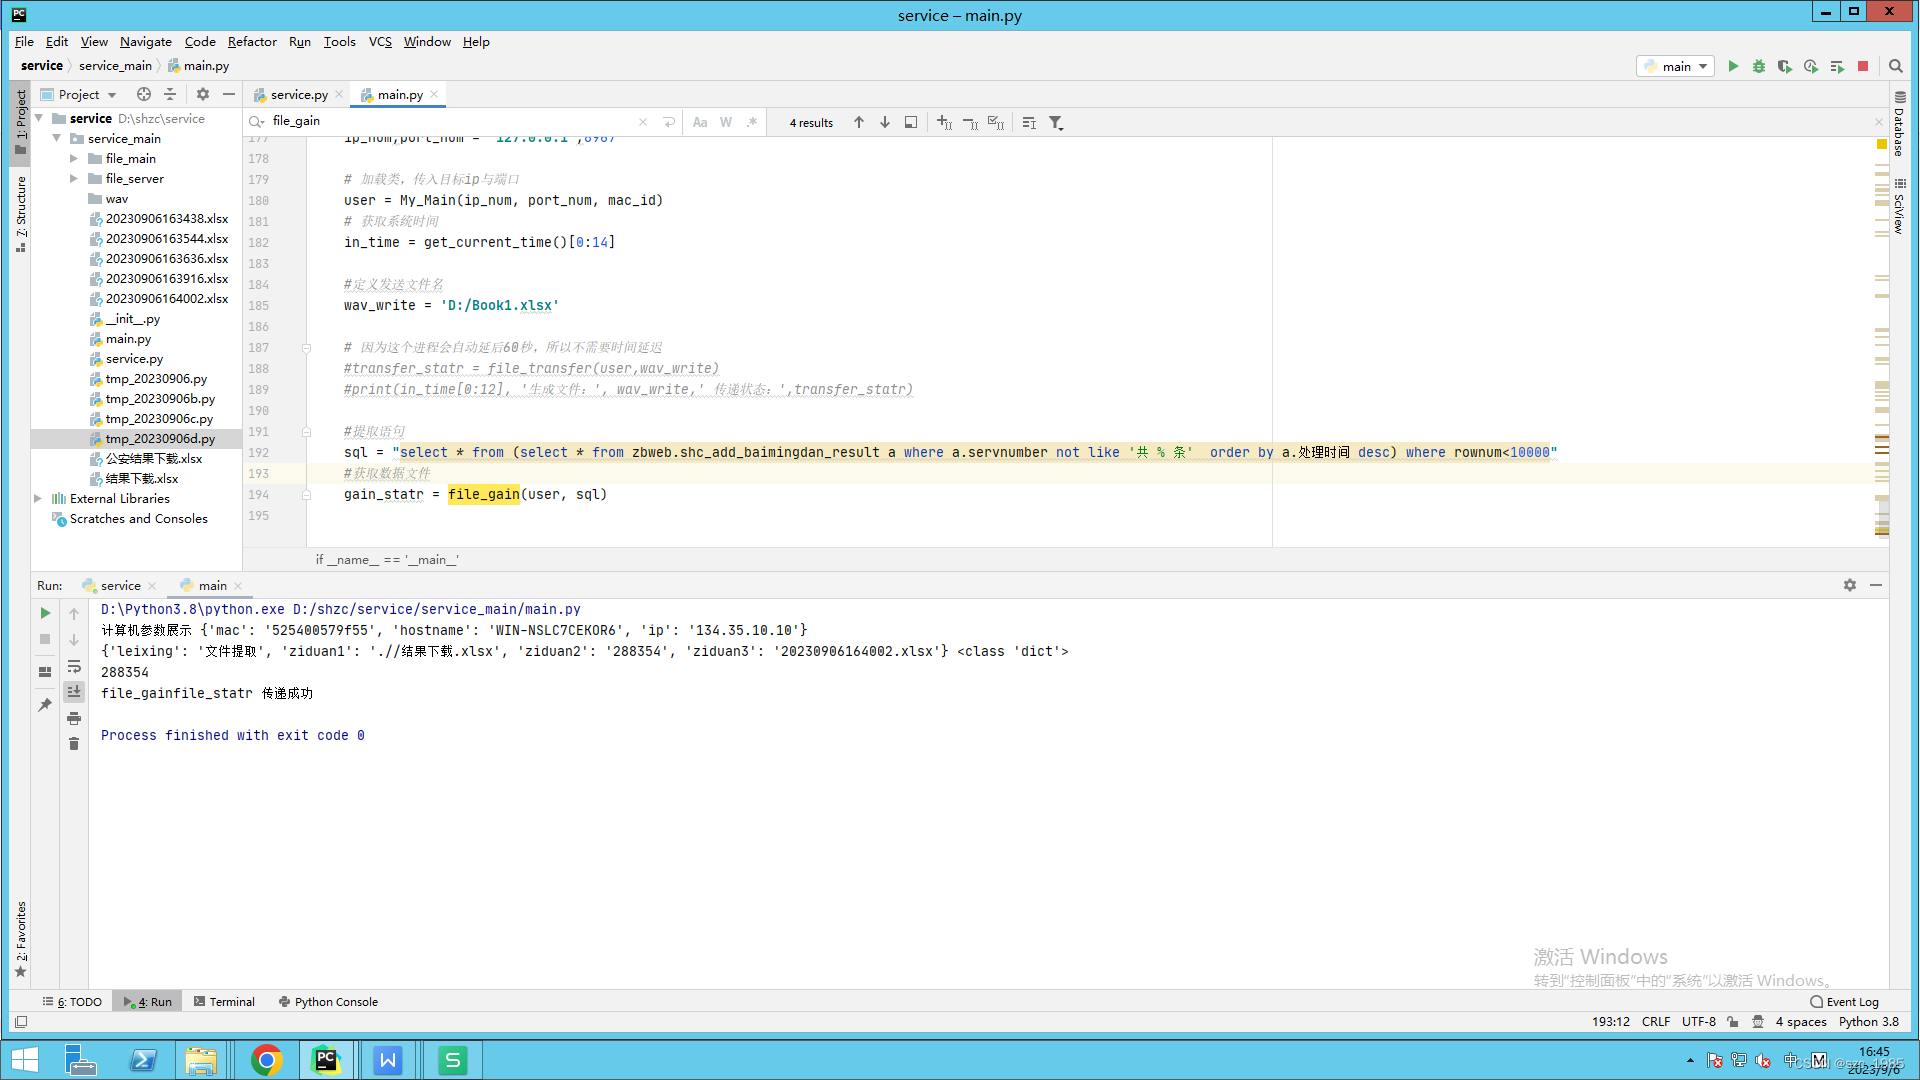Toggle Regex option in search bar
The width and height of the screenshot is (1920, 1080).
752,122
